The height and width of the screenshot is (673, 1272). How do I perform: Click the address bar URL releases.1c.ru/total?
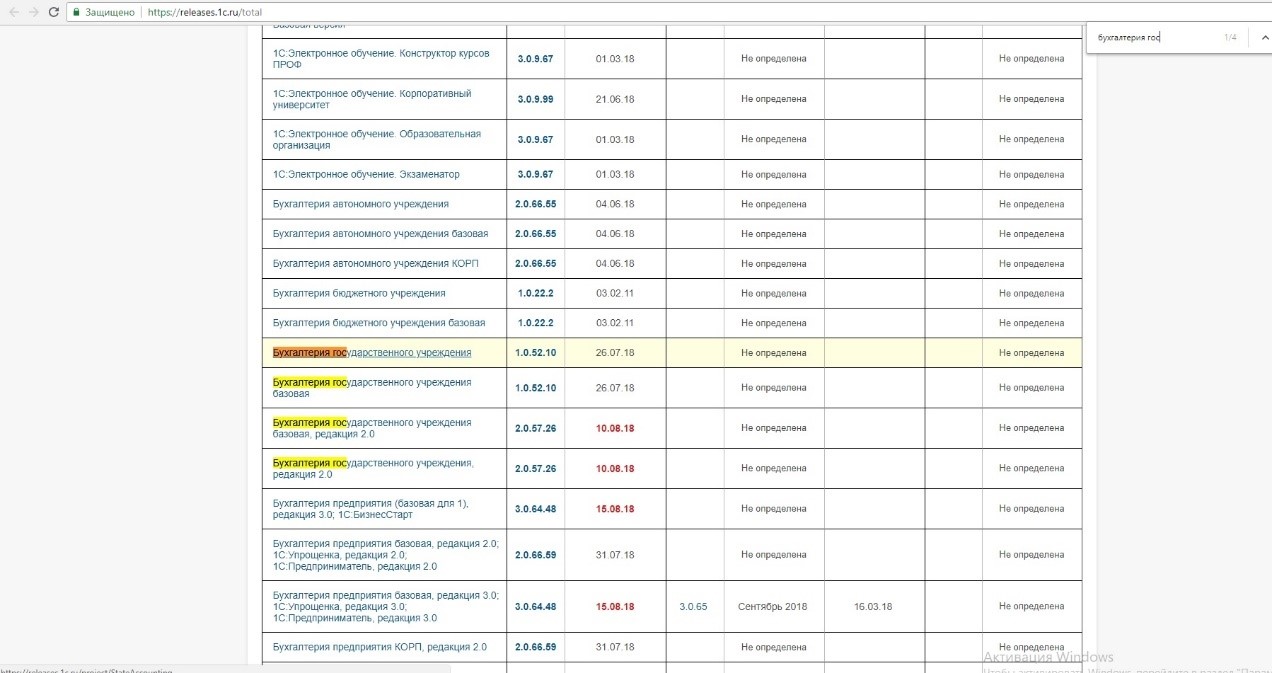pos(204,13)
